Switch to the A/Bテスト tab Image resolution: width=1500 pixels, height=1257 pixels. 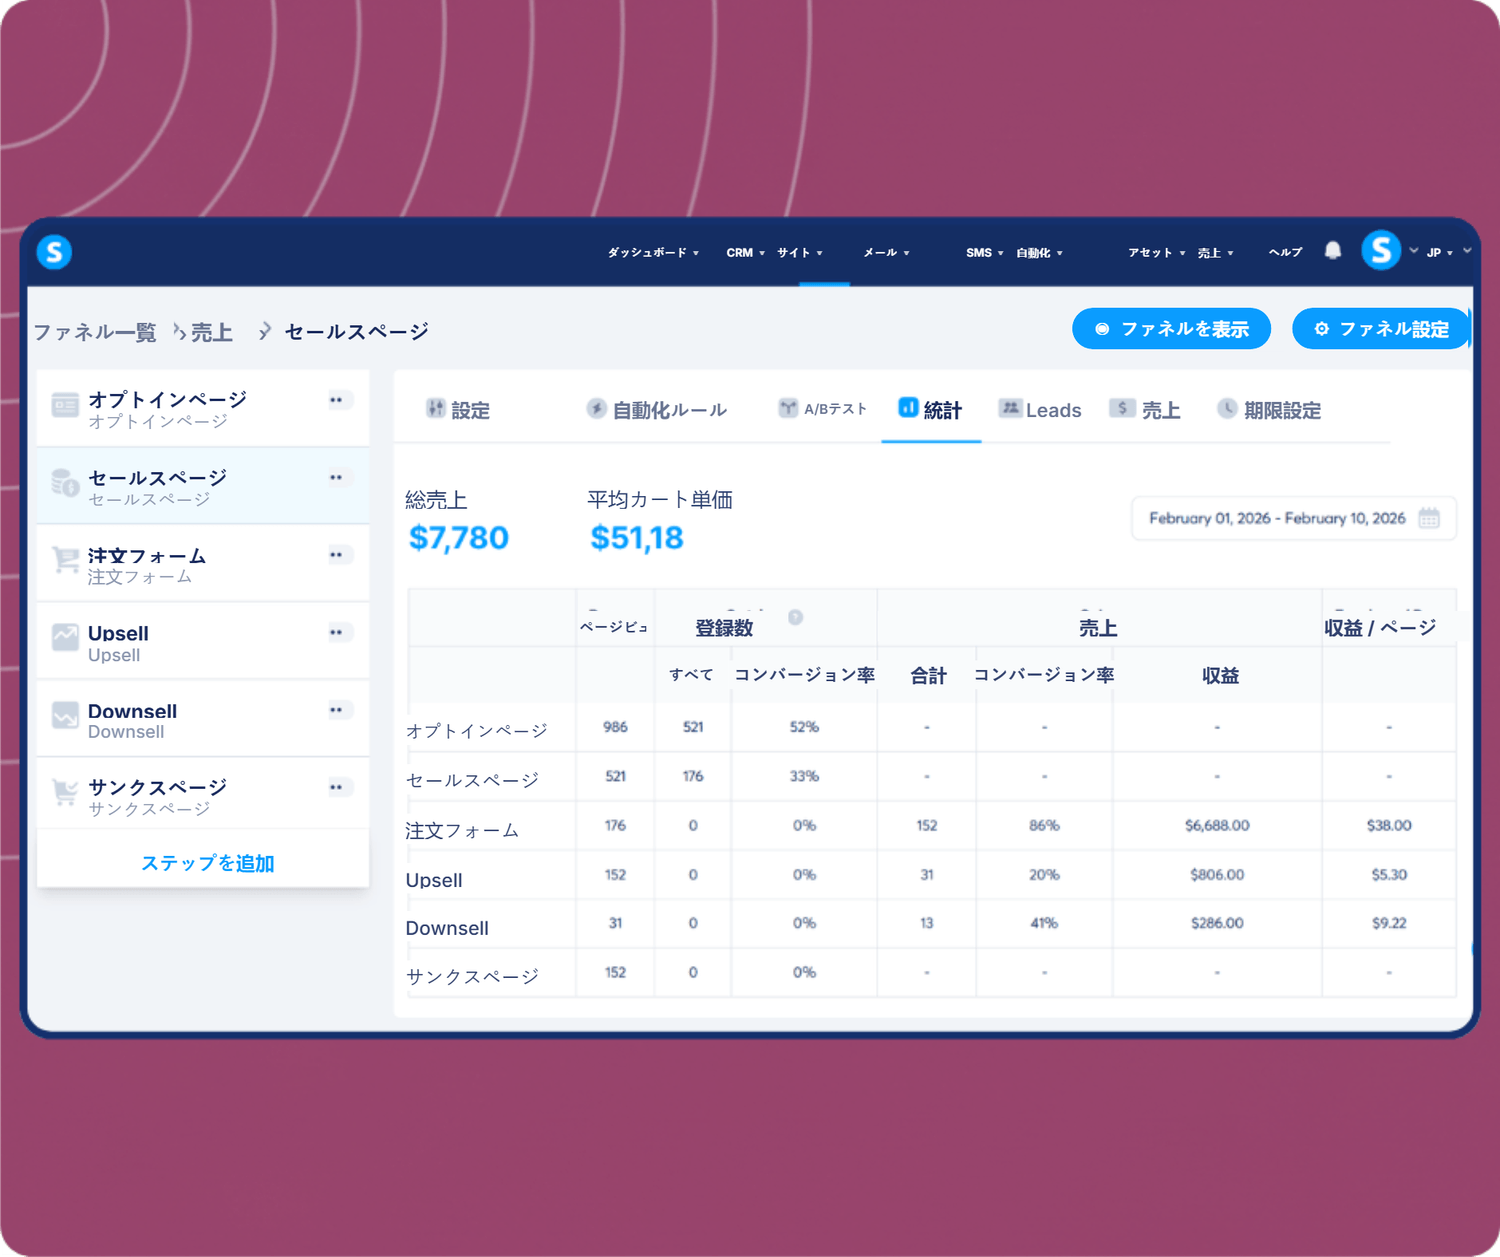[823, 409]
